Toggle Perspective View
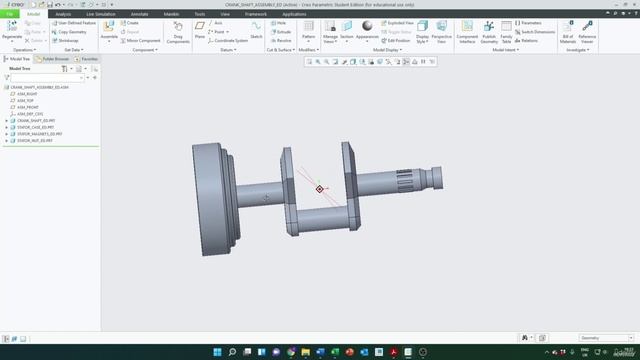Viewport: 640px width, 360px height. click(x=441, y=32)
